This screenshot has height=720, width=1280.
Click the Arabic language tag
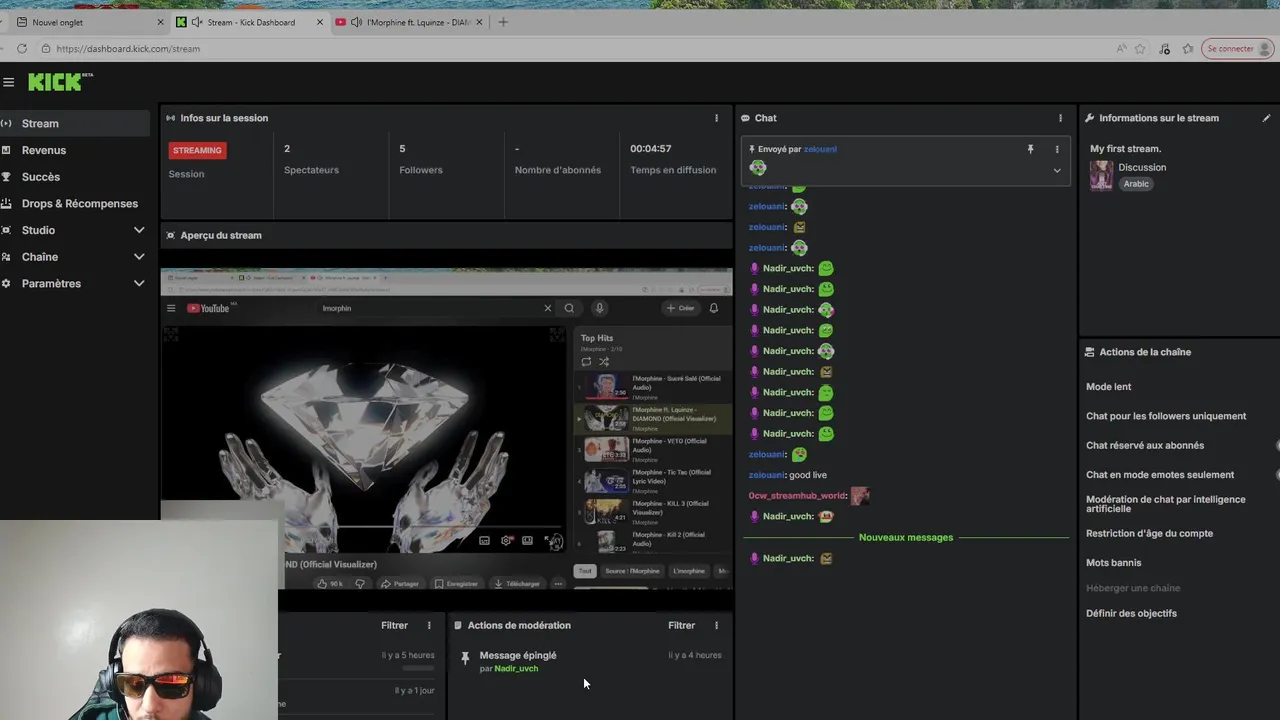click(1136, 184)
